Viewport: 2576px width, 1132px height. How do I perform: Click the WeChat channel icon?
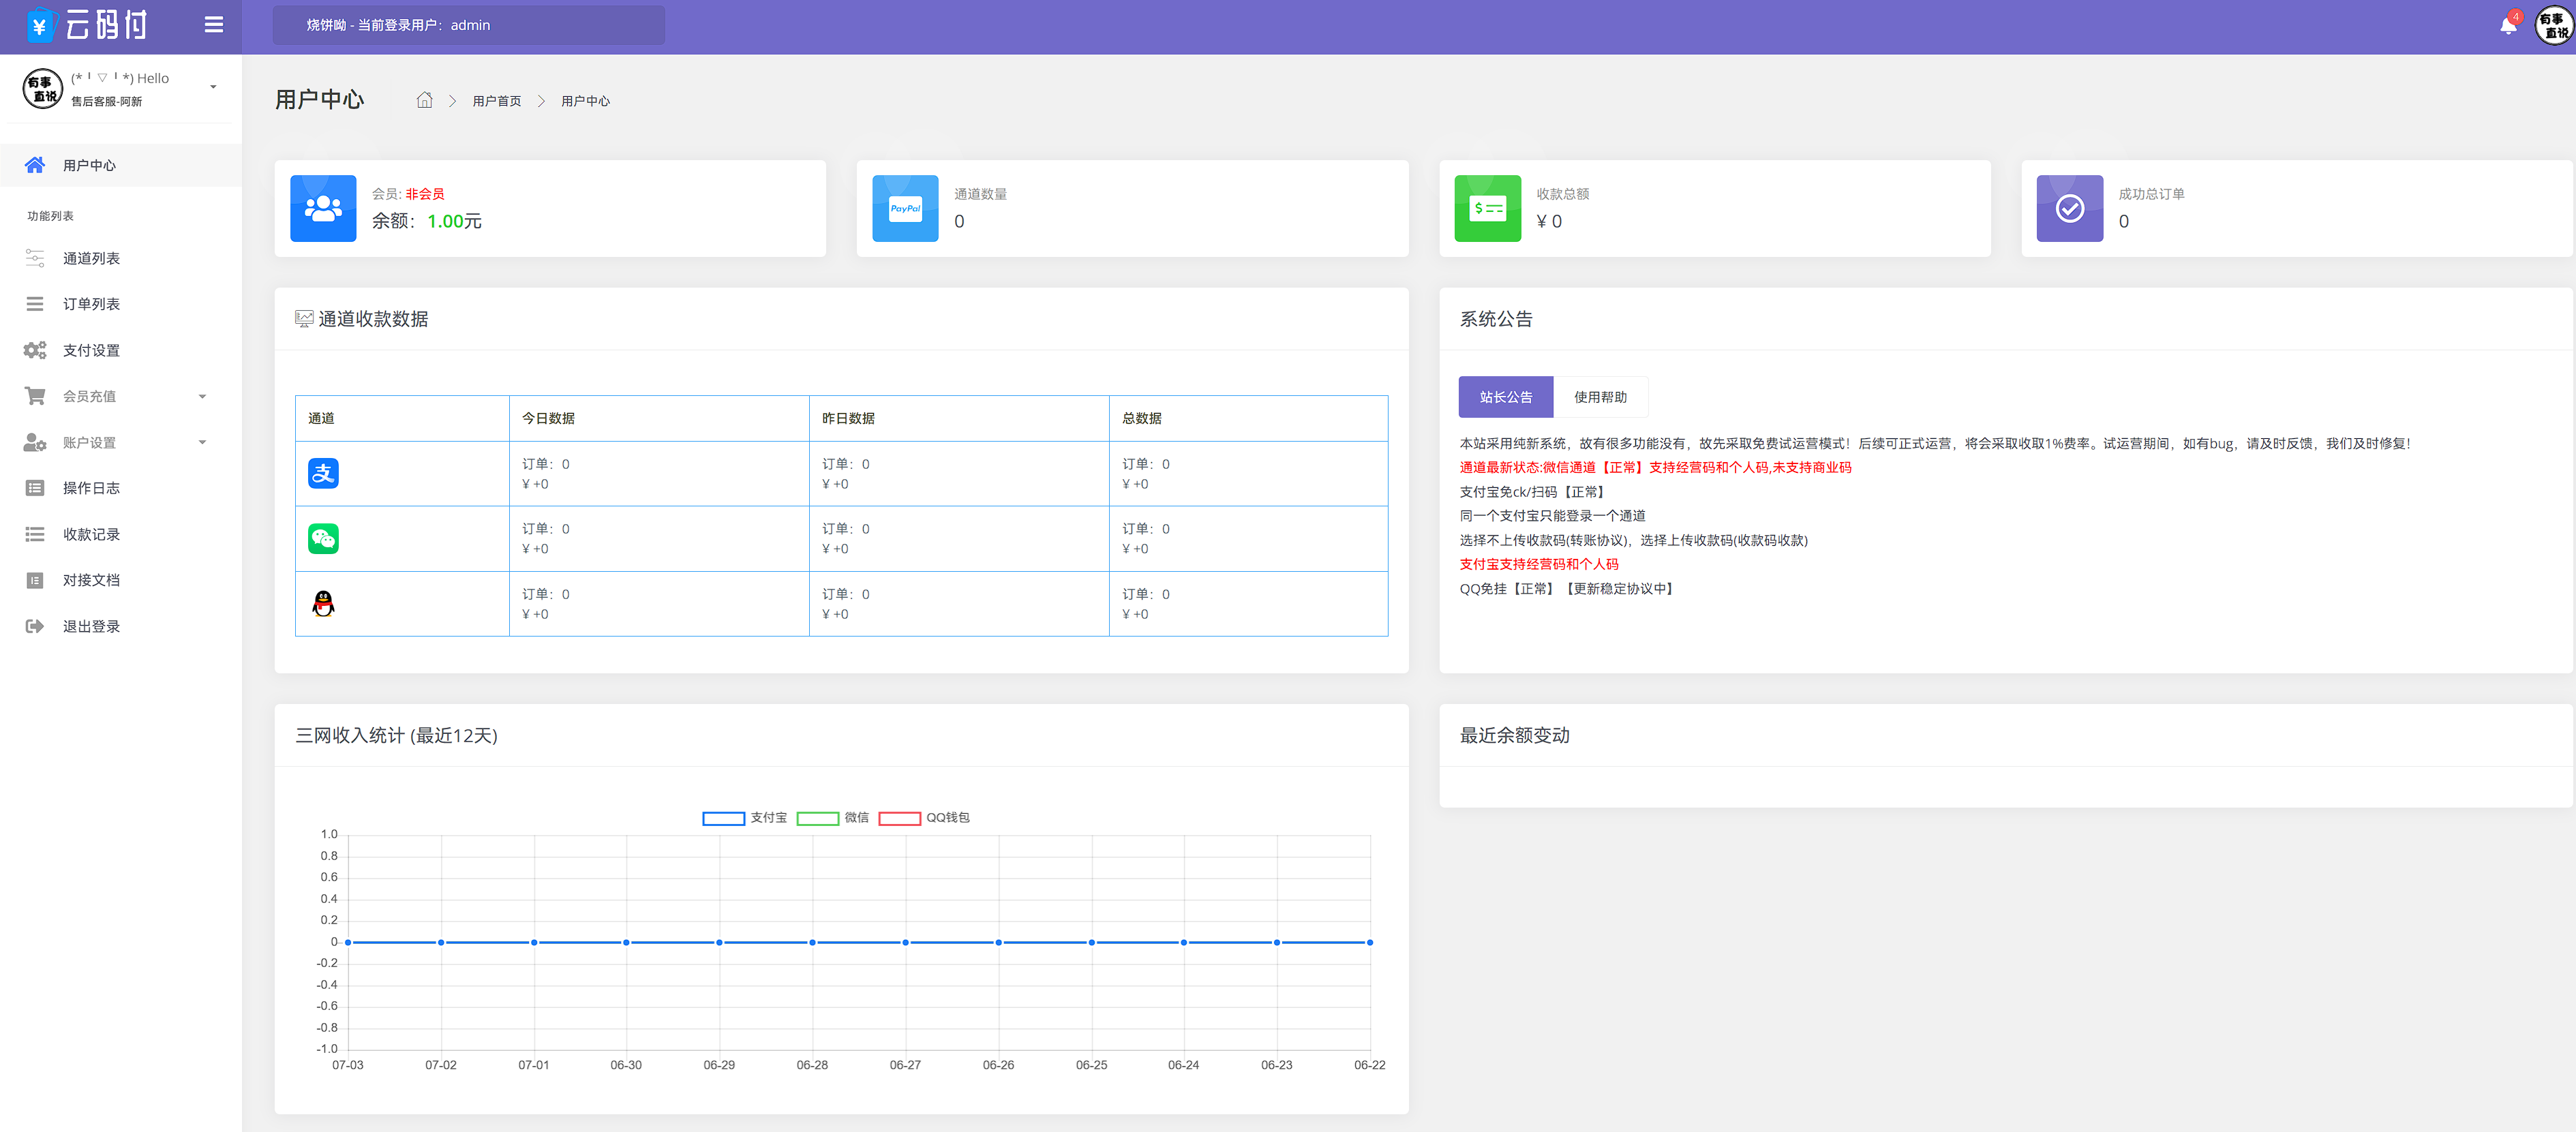tap(323, 539)
